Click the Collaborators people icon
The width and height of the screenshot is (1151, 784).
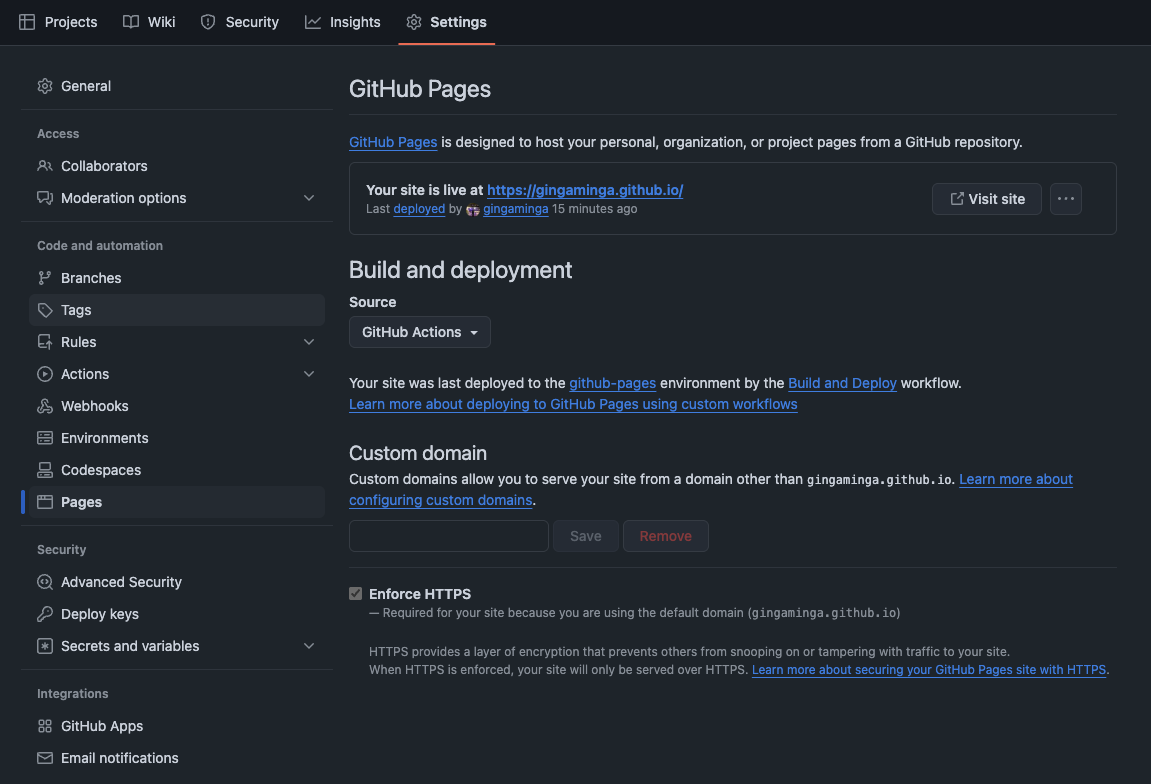coord(45,166)
